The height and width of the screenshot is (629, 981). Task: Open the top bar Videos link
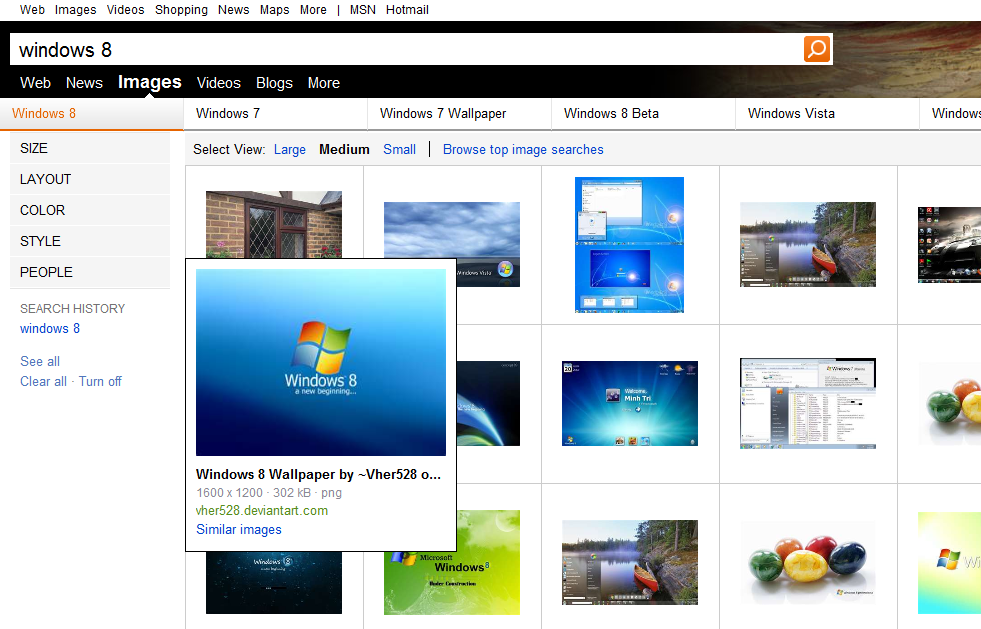point(126,9)
